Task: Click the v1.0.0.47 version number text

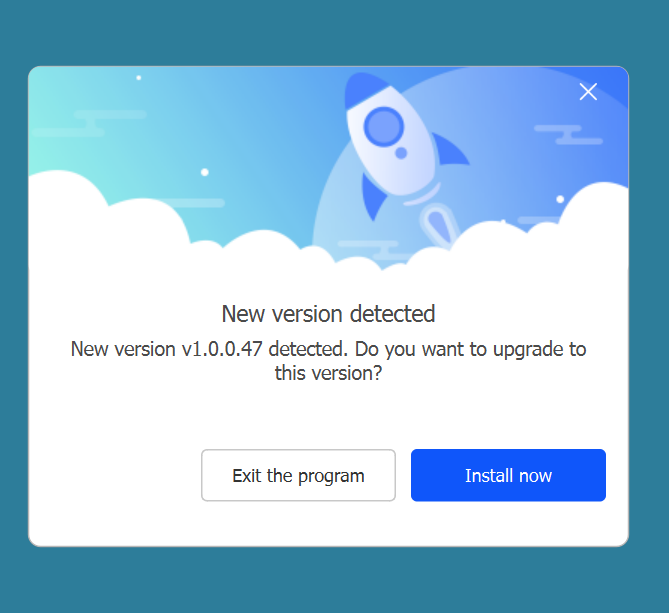Action: point(222,349)
